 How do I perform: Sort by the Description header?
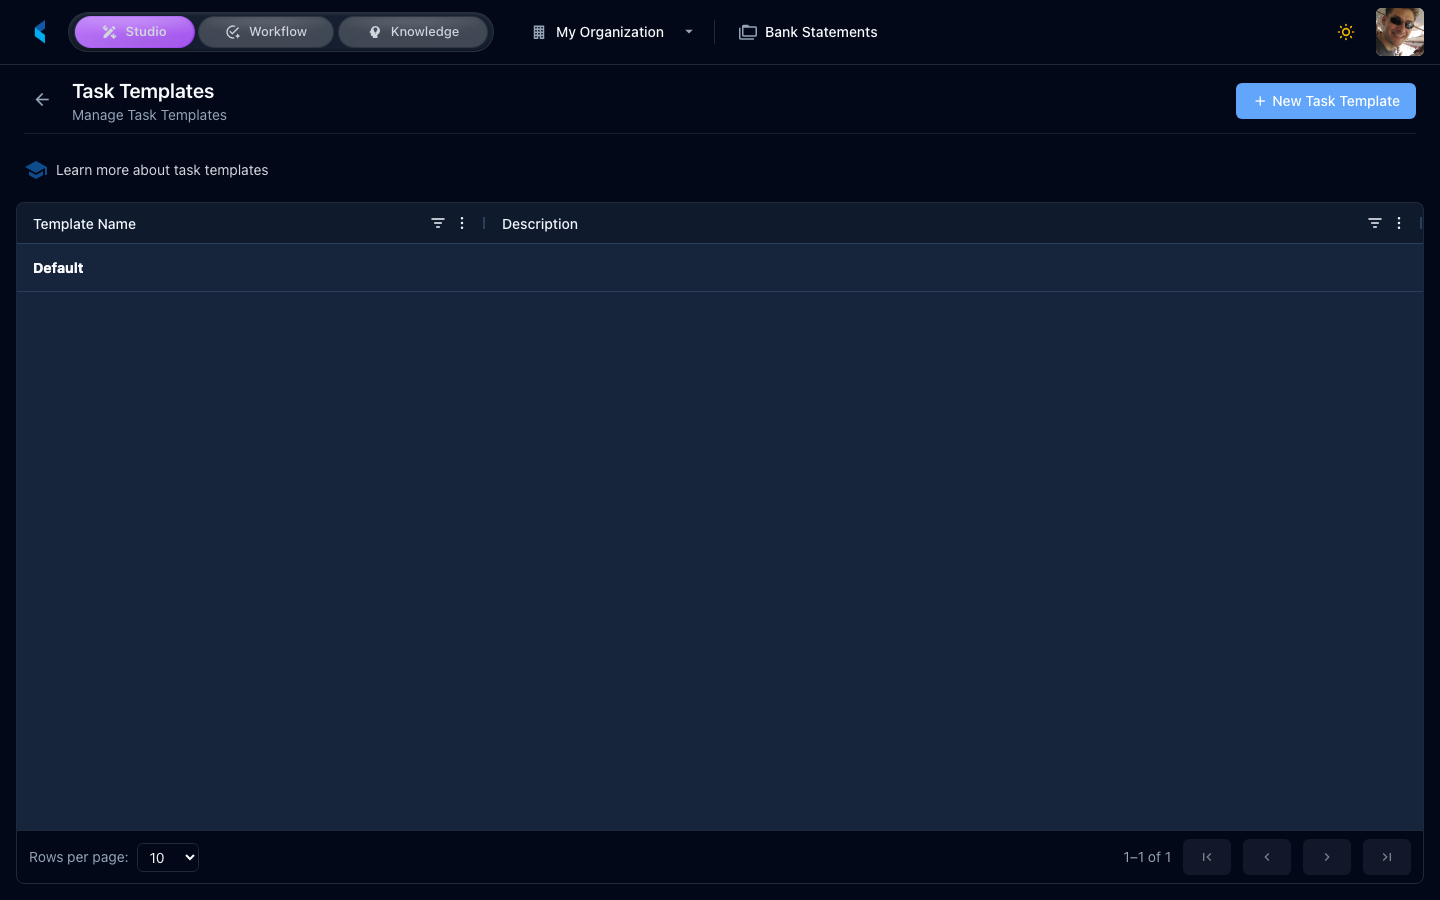[x=540, y=224]
